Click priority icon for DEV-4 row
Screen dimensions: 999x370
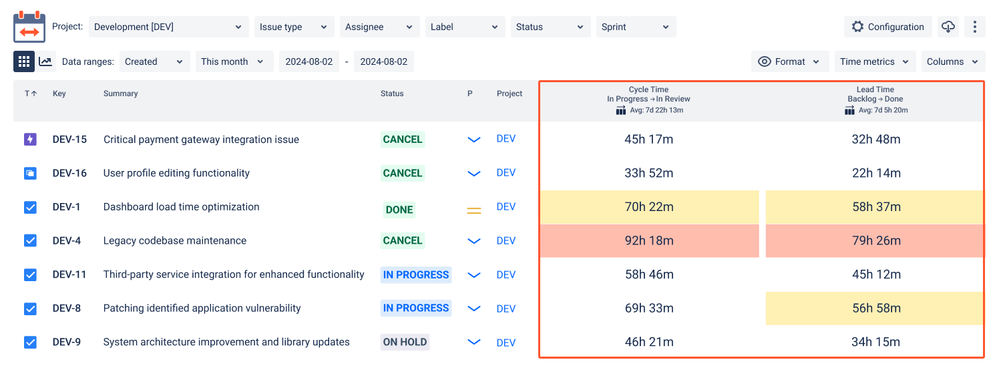(x=473, y=241)
